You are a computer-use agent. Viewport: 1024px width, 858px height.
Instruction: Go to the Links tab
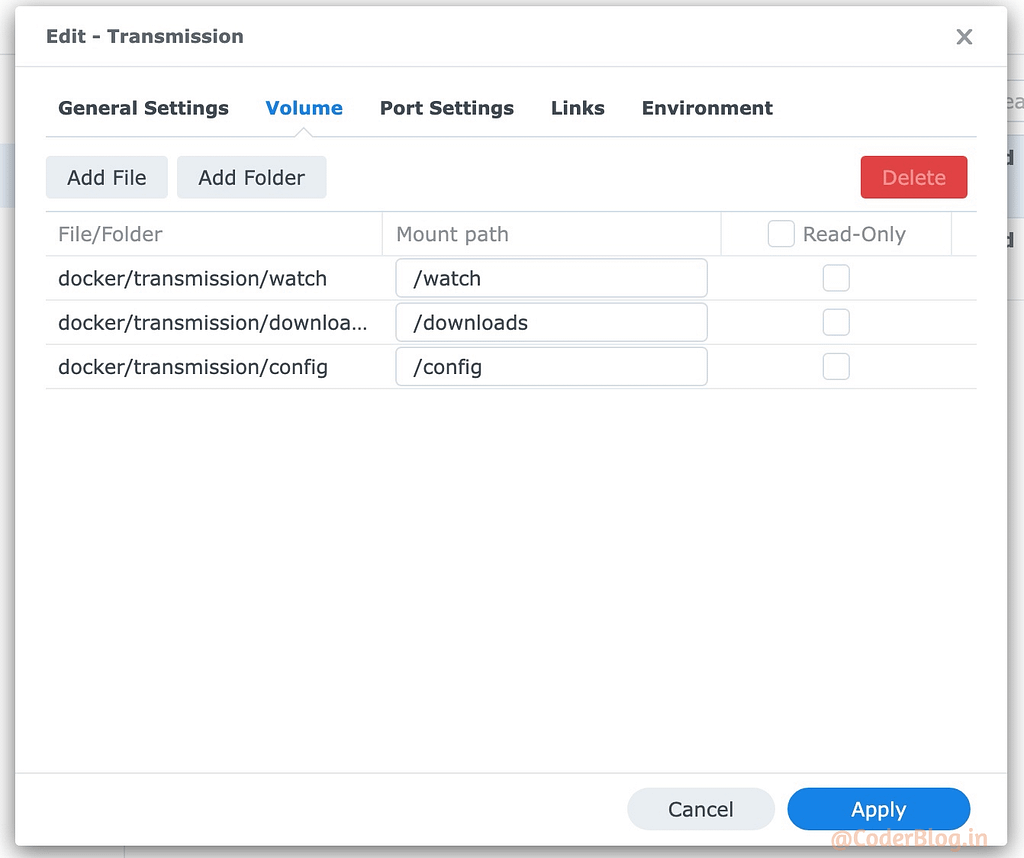point(577,108)
